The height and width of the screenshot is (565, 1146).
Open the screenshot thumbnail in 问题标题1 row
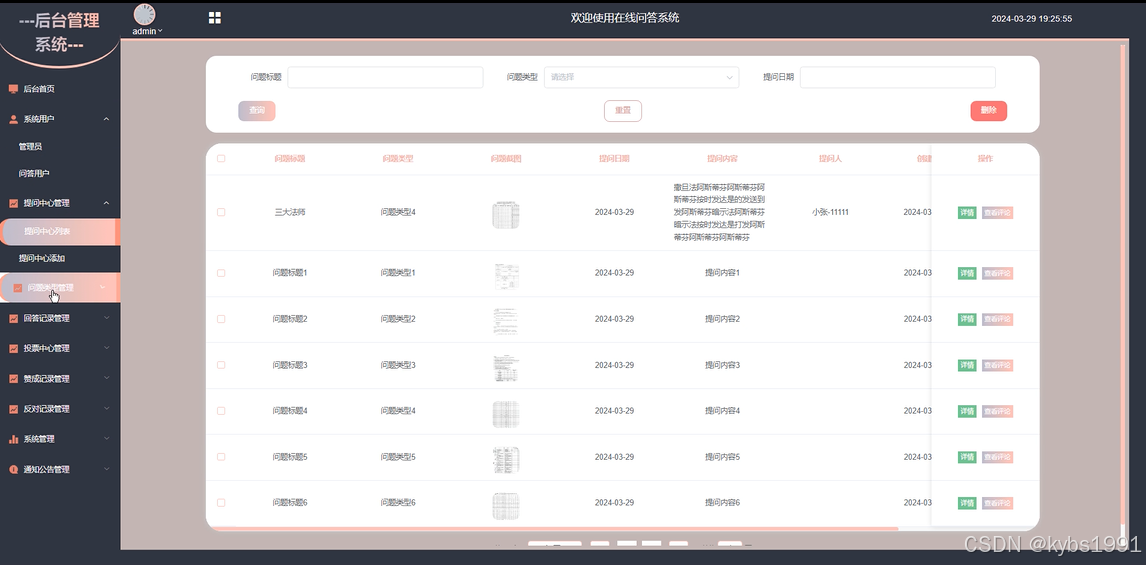(506, 276)
